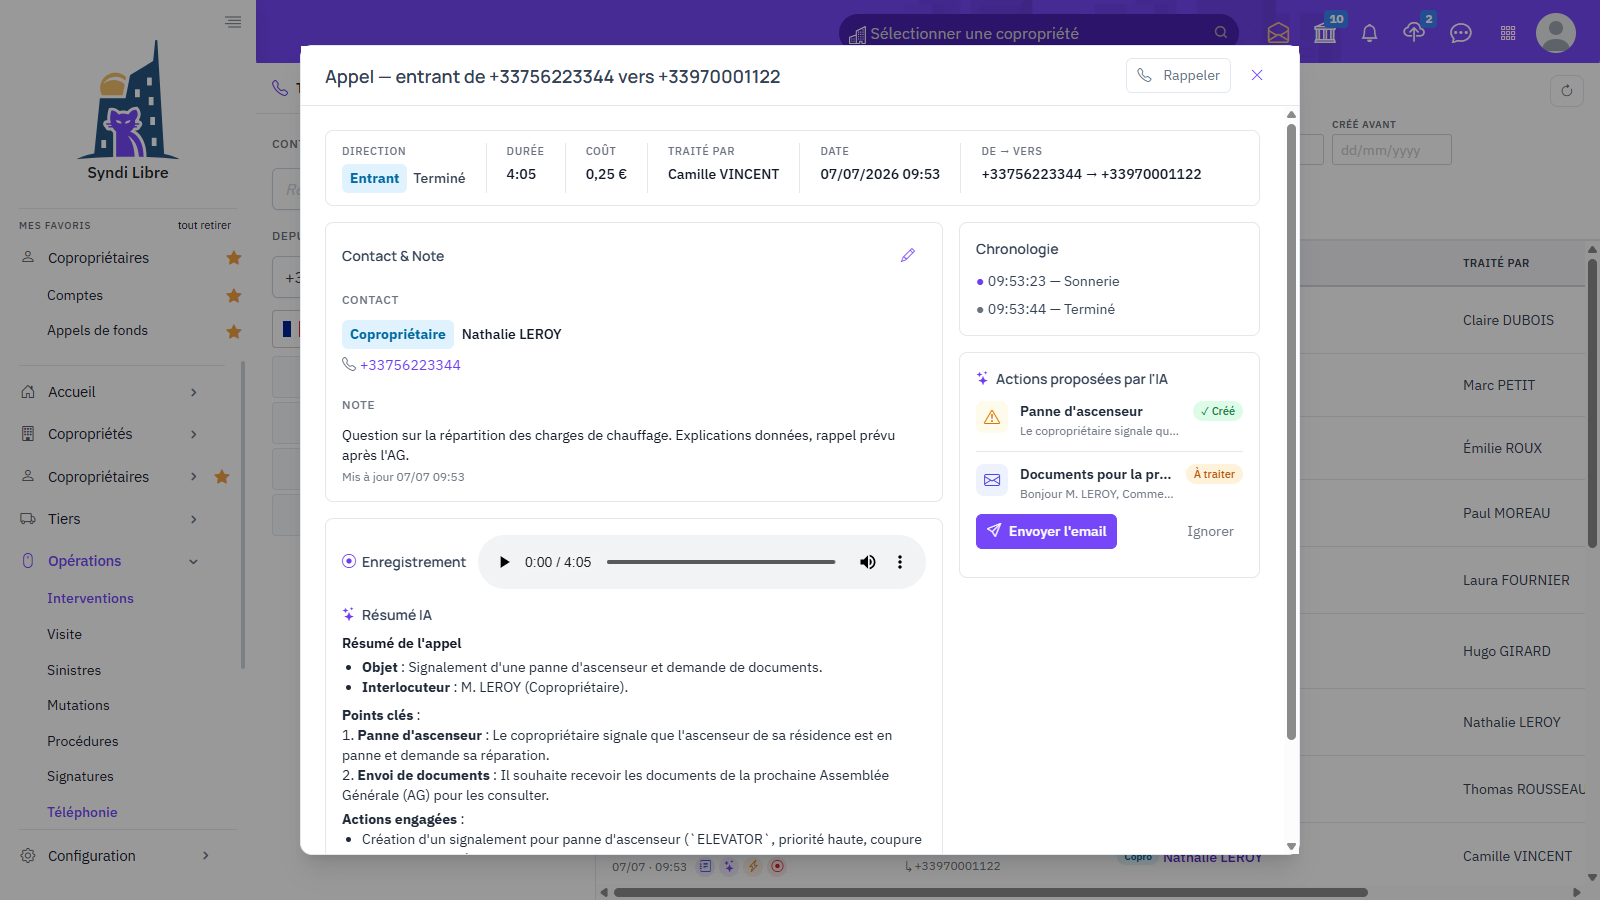
Task: Click the Syndi Libre logo
Action: 128,110
